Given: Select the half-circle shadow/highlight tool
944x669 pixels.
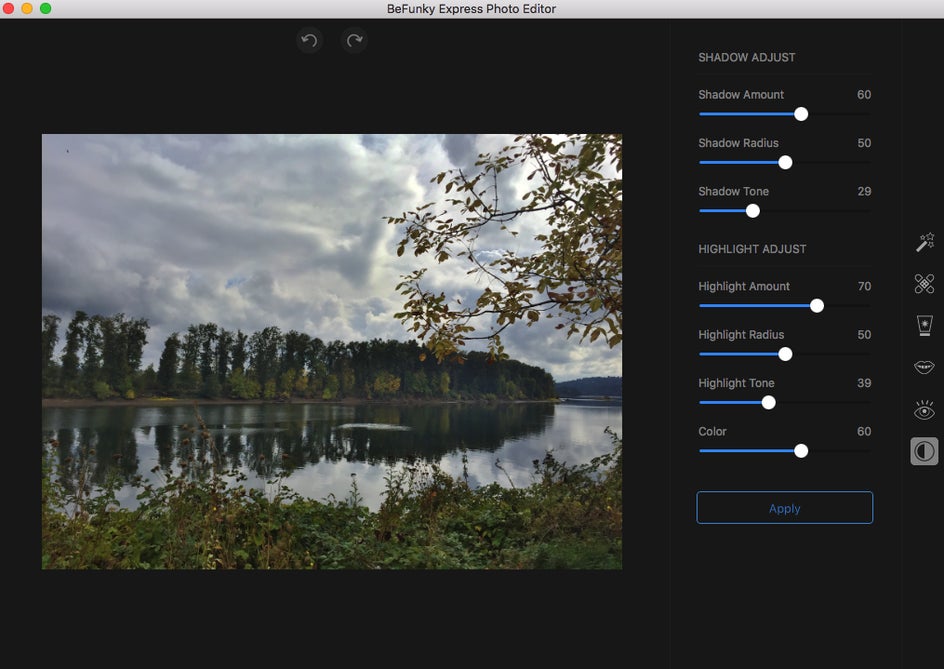Looking at the screenshot, I should pyautogui.click(x=924, y=451).
